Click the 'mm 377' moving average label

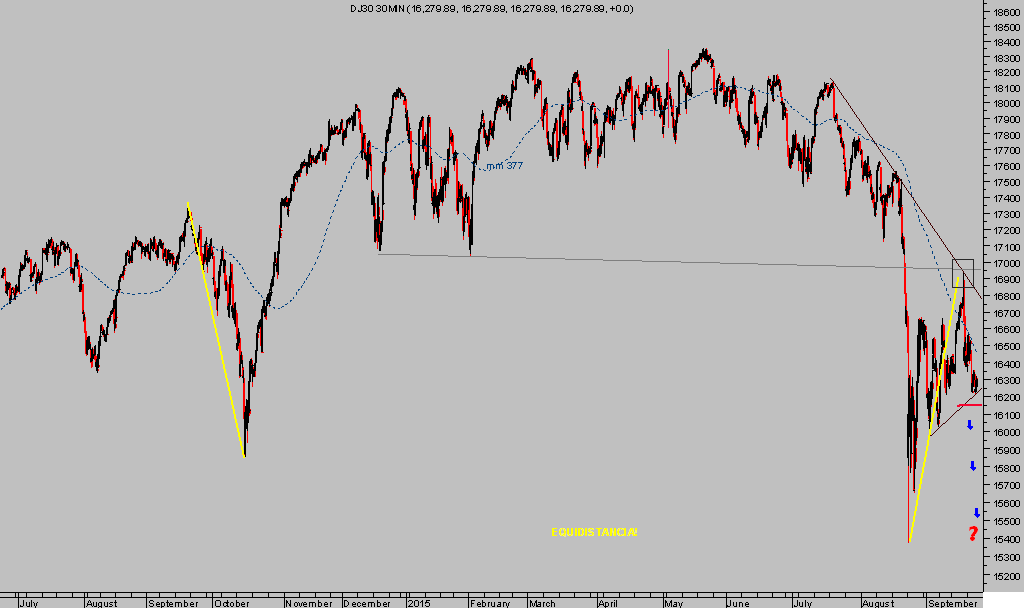pyautogui.click(x=504, y=166)
